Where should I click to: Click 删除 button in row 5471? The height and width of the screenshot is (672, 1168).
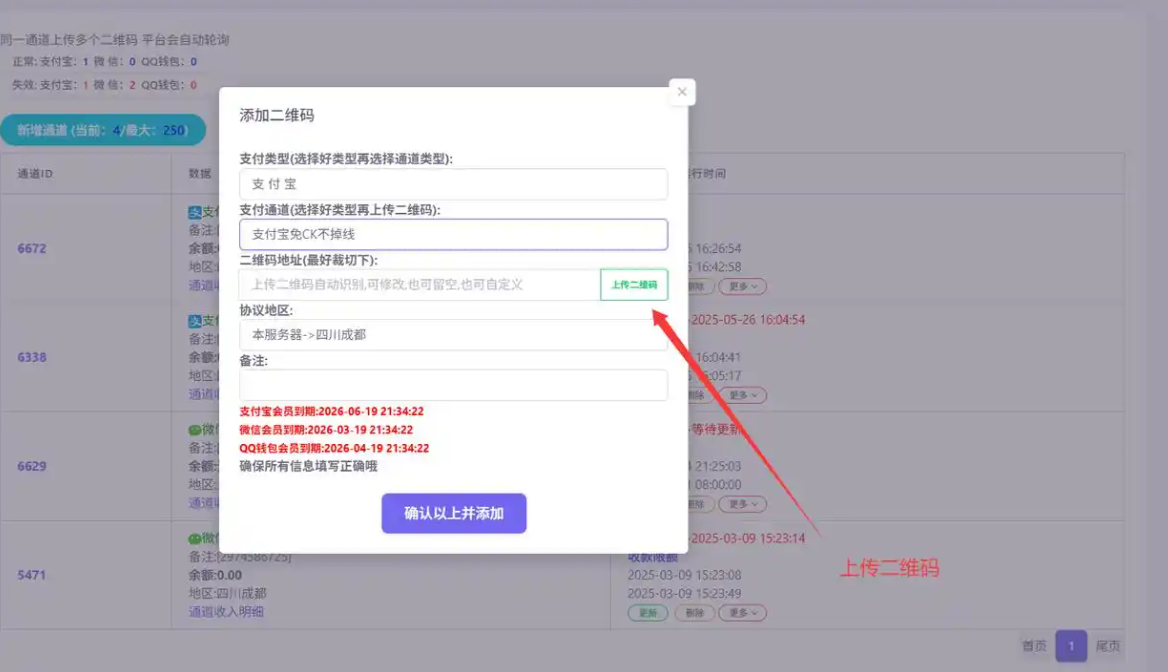click(x=694, y=612)
